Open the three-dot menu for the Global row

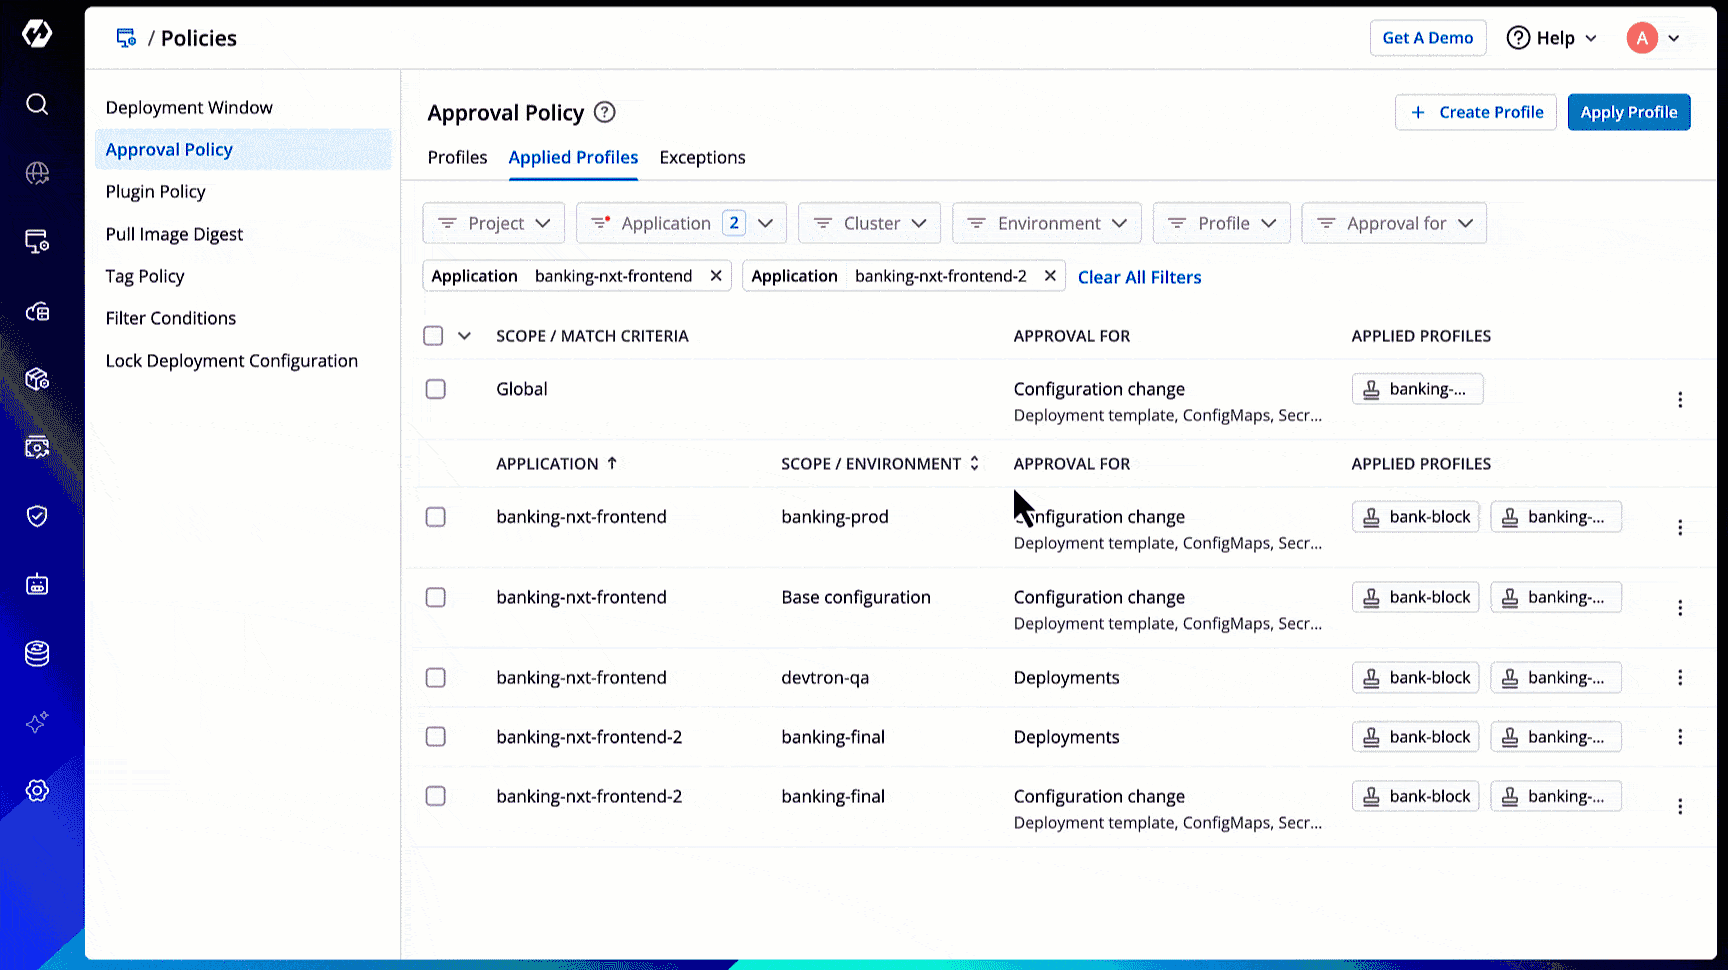(x=1680, y=400)
